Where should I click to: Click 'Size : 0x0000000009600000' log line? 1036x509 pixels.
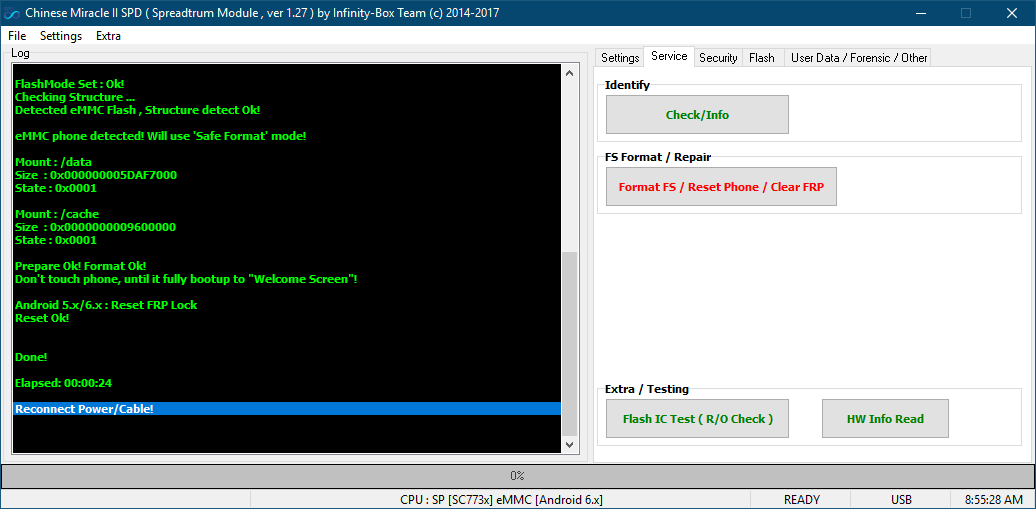pyautogui.click(x=95, y=227)
